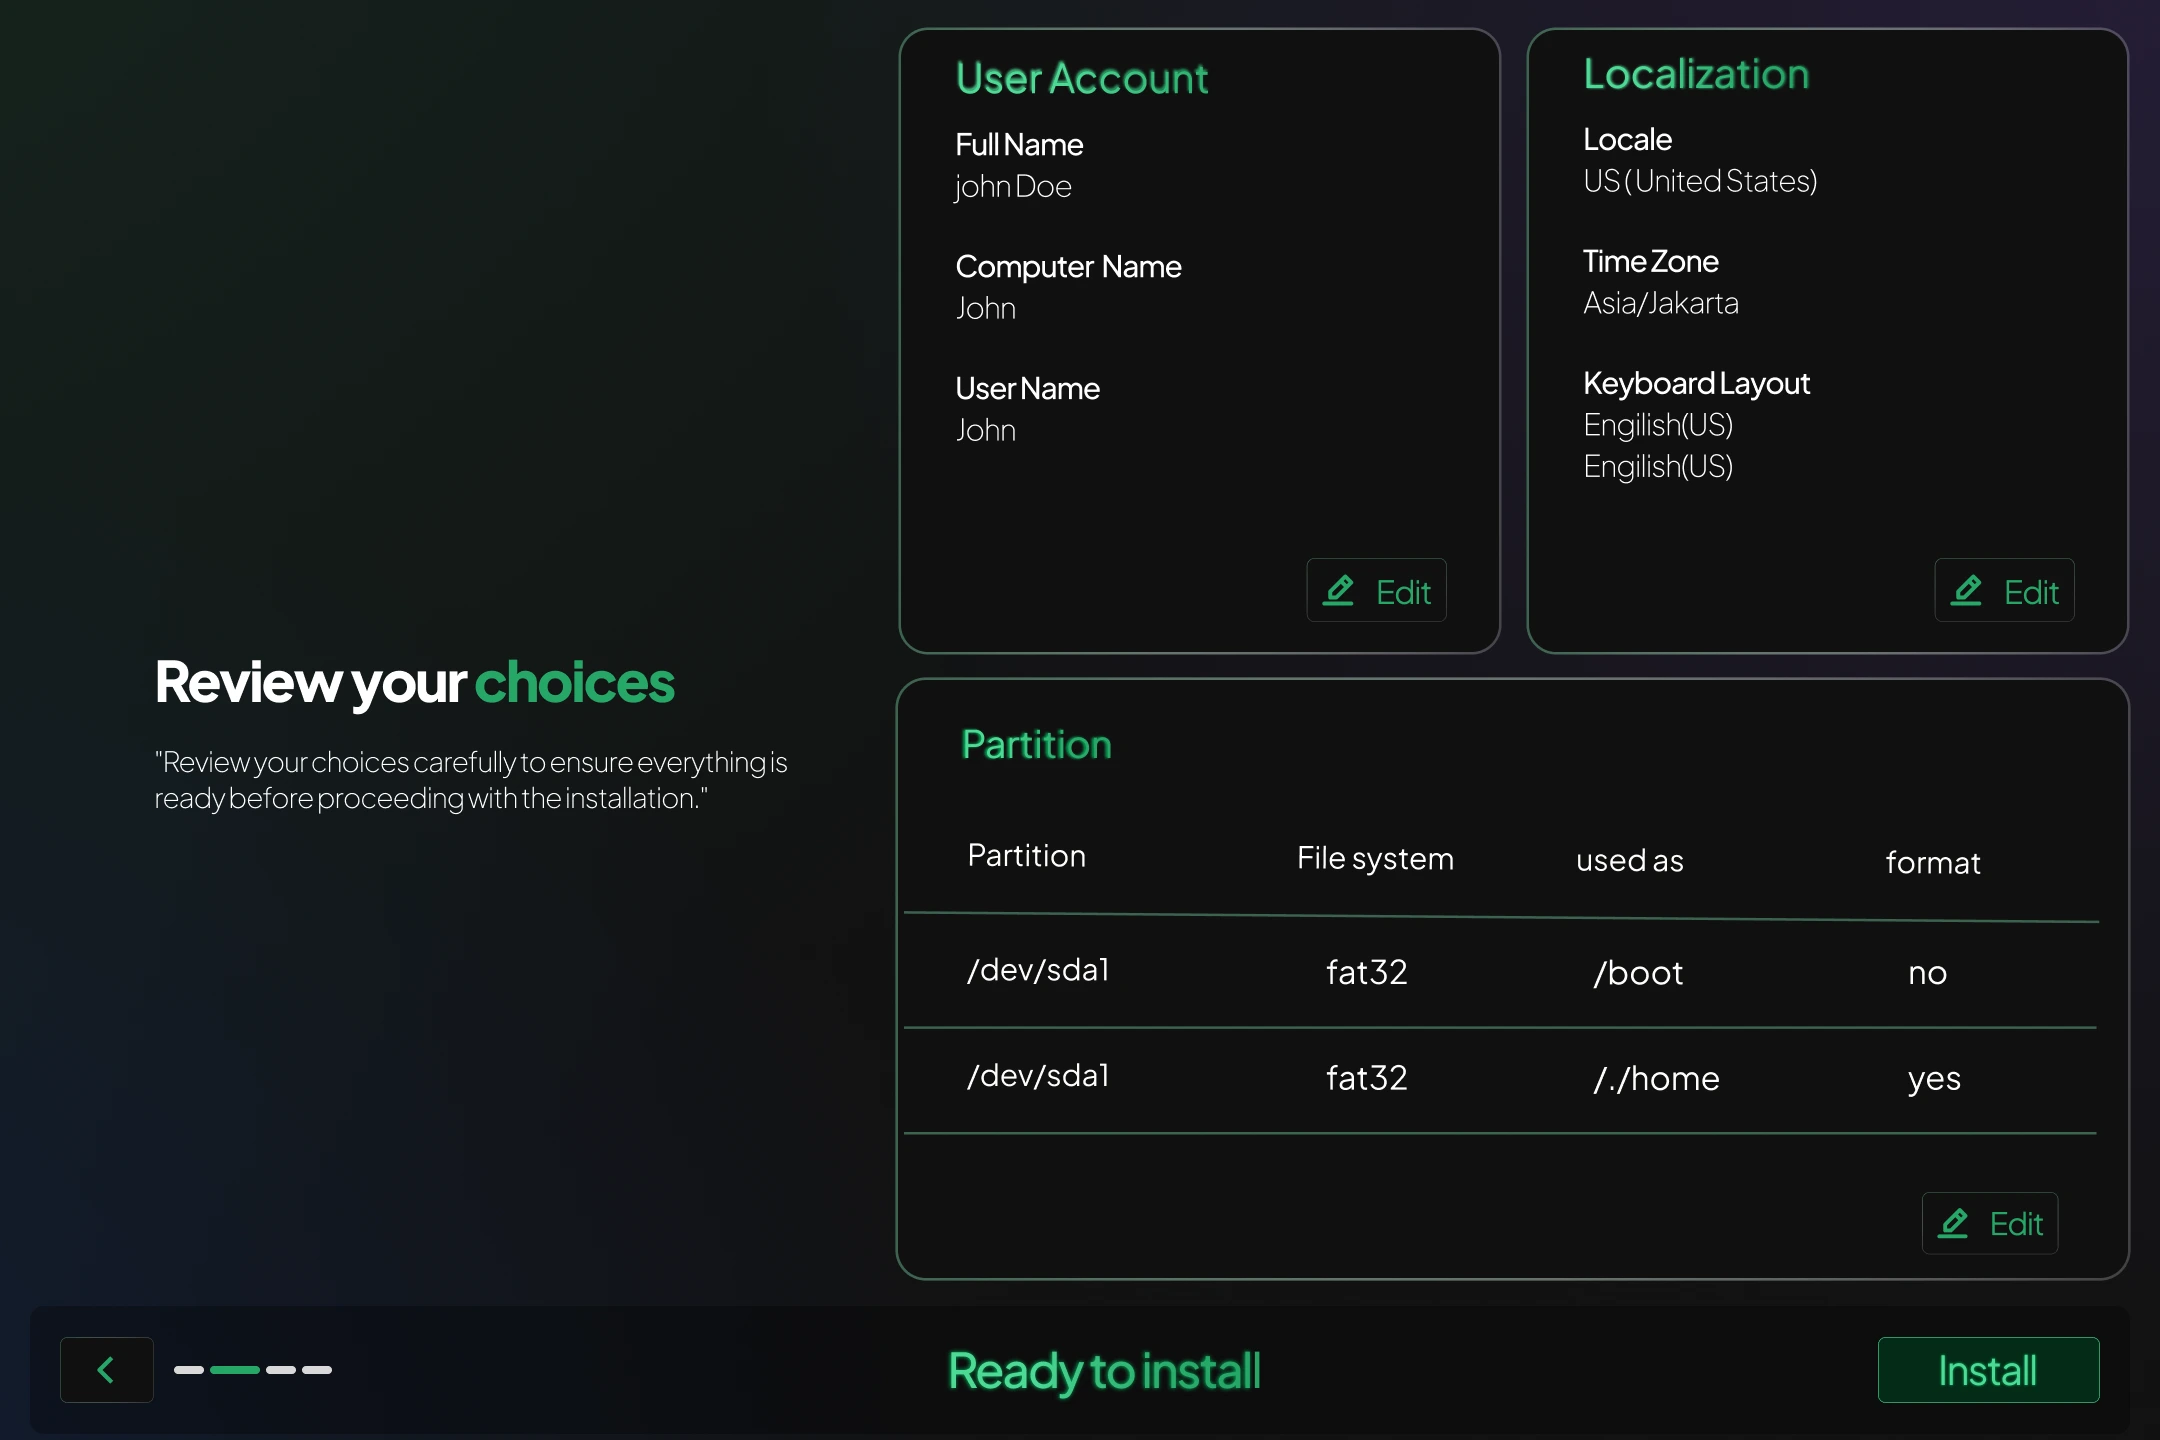Open the Locale selector showing US (United States)
This screenshot has width=2160, height=1440.
click(x=1700, y=181)
